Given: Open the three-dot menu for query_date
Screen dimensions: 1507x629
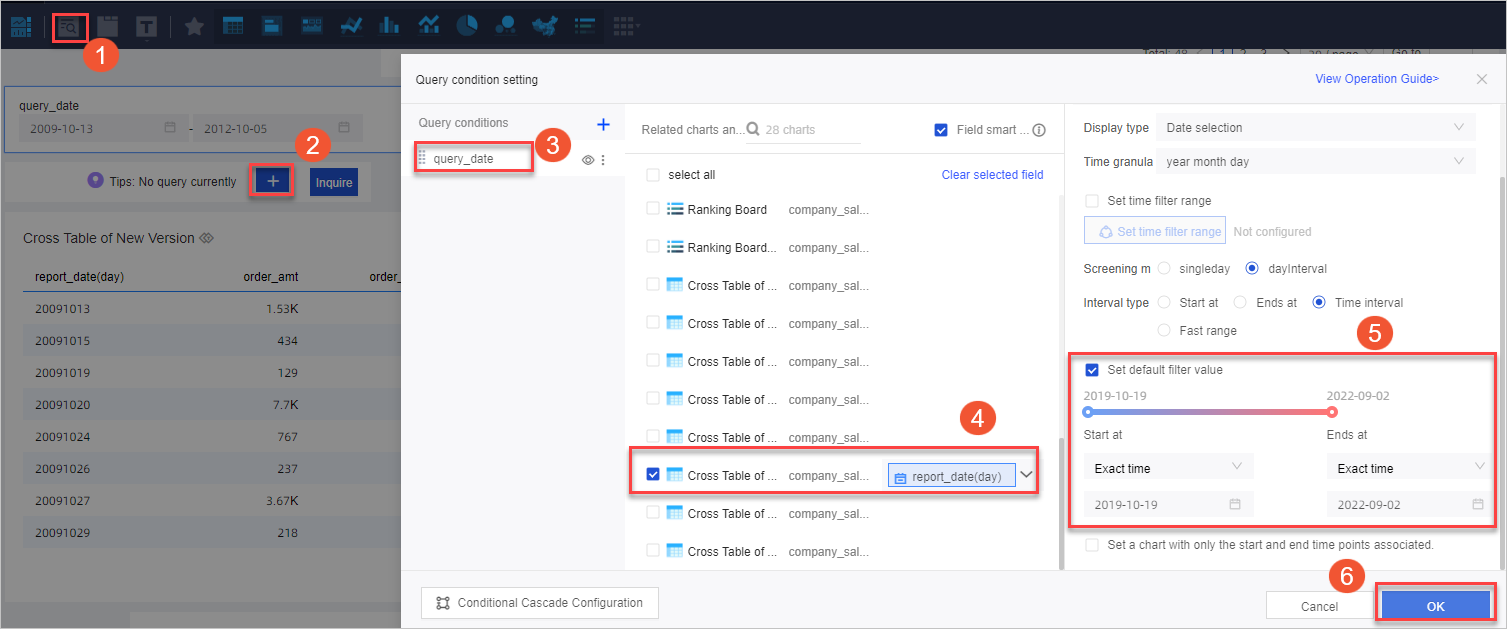Looking at the screenshot, I should (x=603, y=159).
